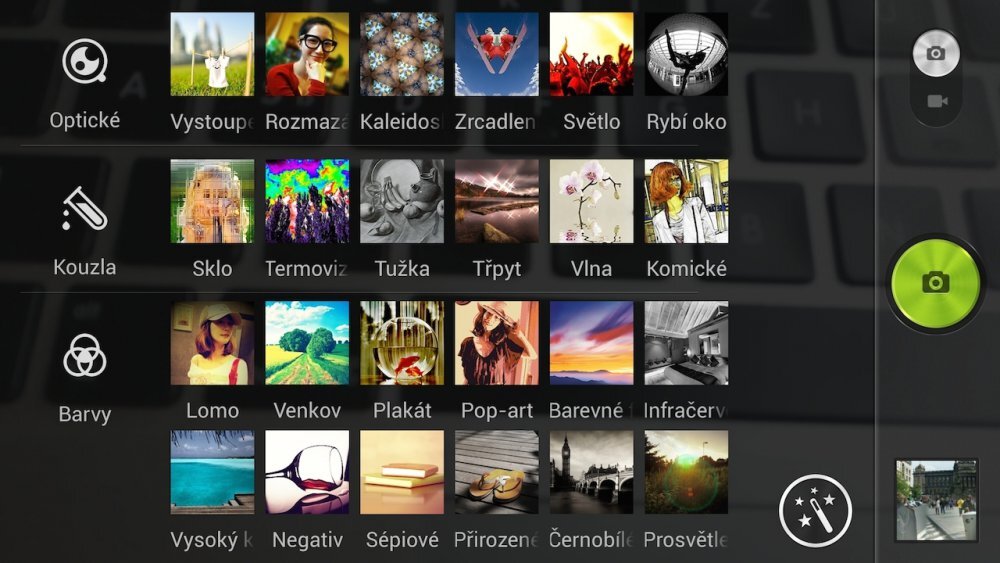Open the magic wand effects button

815,510
